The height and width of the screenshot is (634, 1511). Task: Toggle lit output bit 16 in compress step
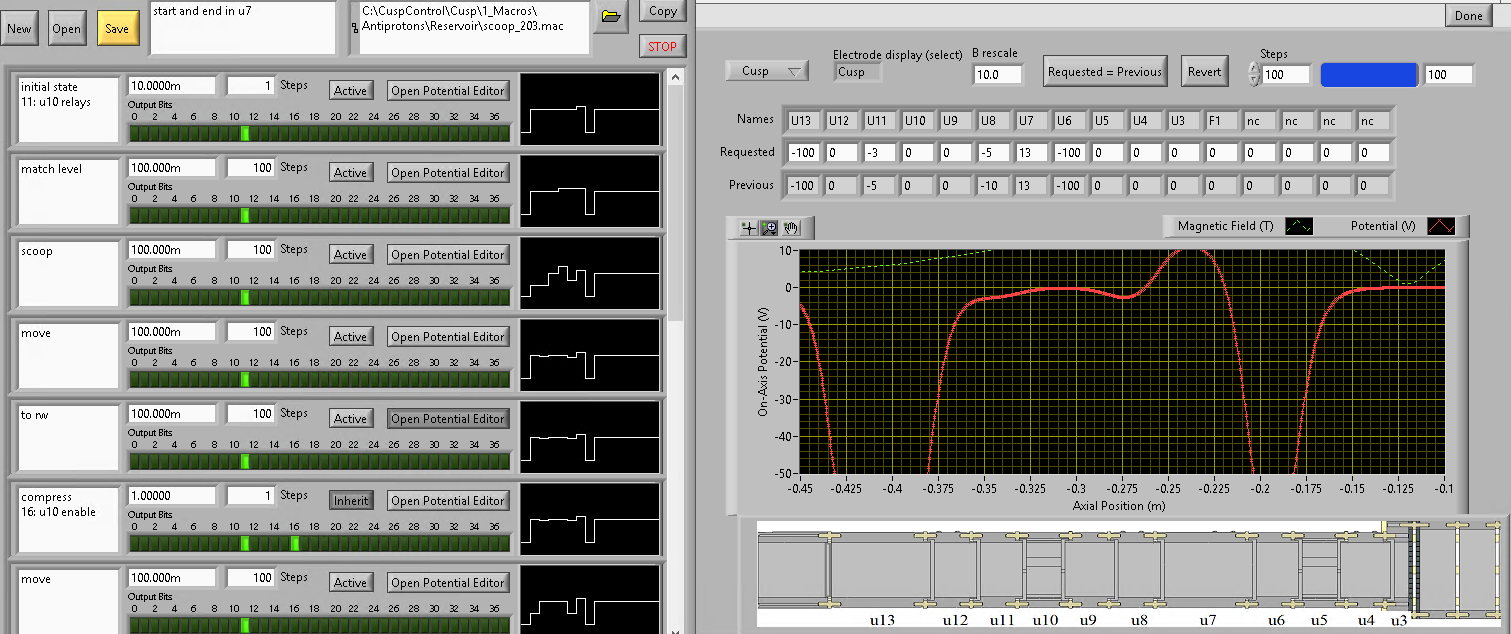click(295, 543)
